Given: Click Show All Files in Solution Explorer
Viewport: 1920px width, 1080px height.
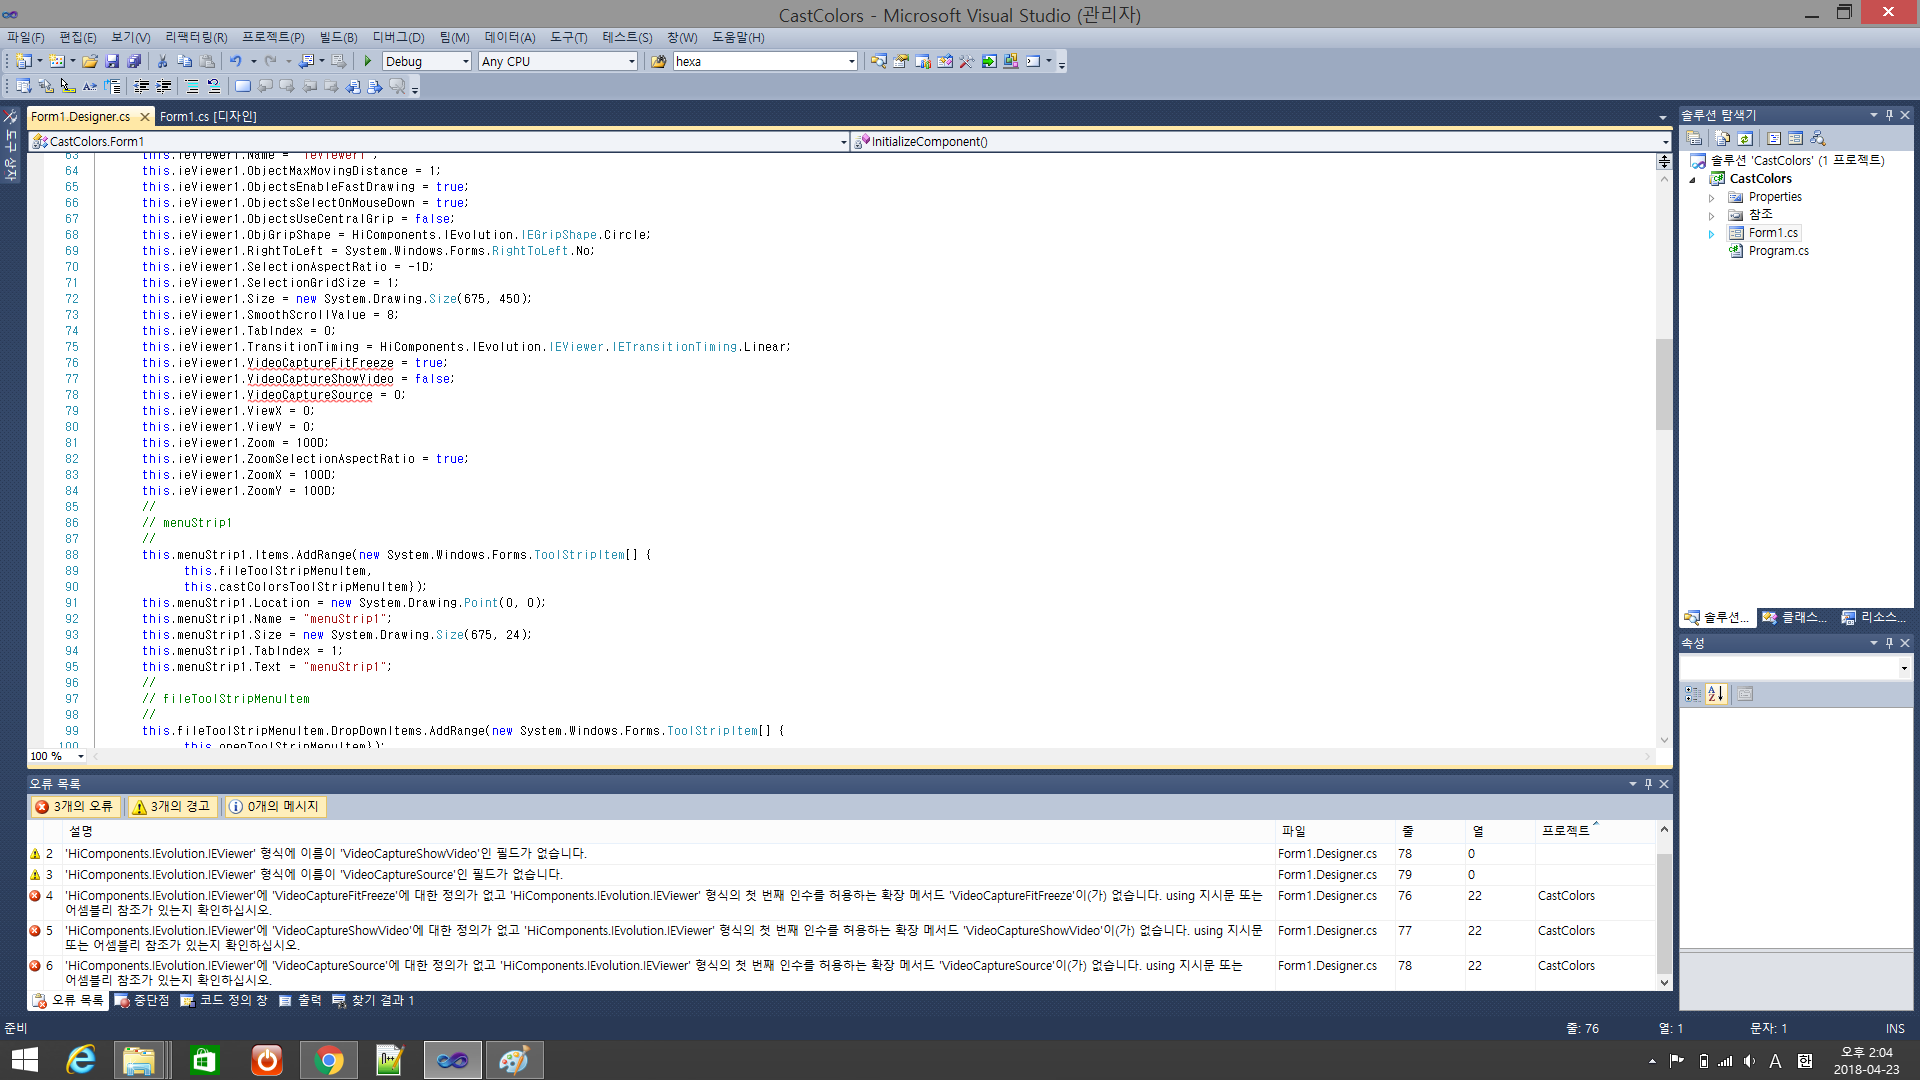Looking at the screenshot, I should click(x=1722, y=139).
